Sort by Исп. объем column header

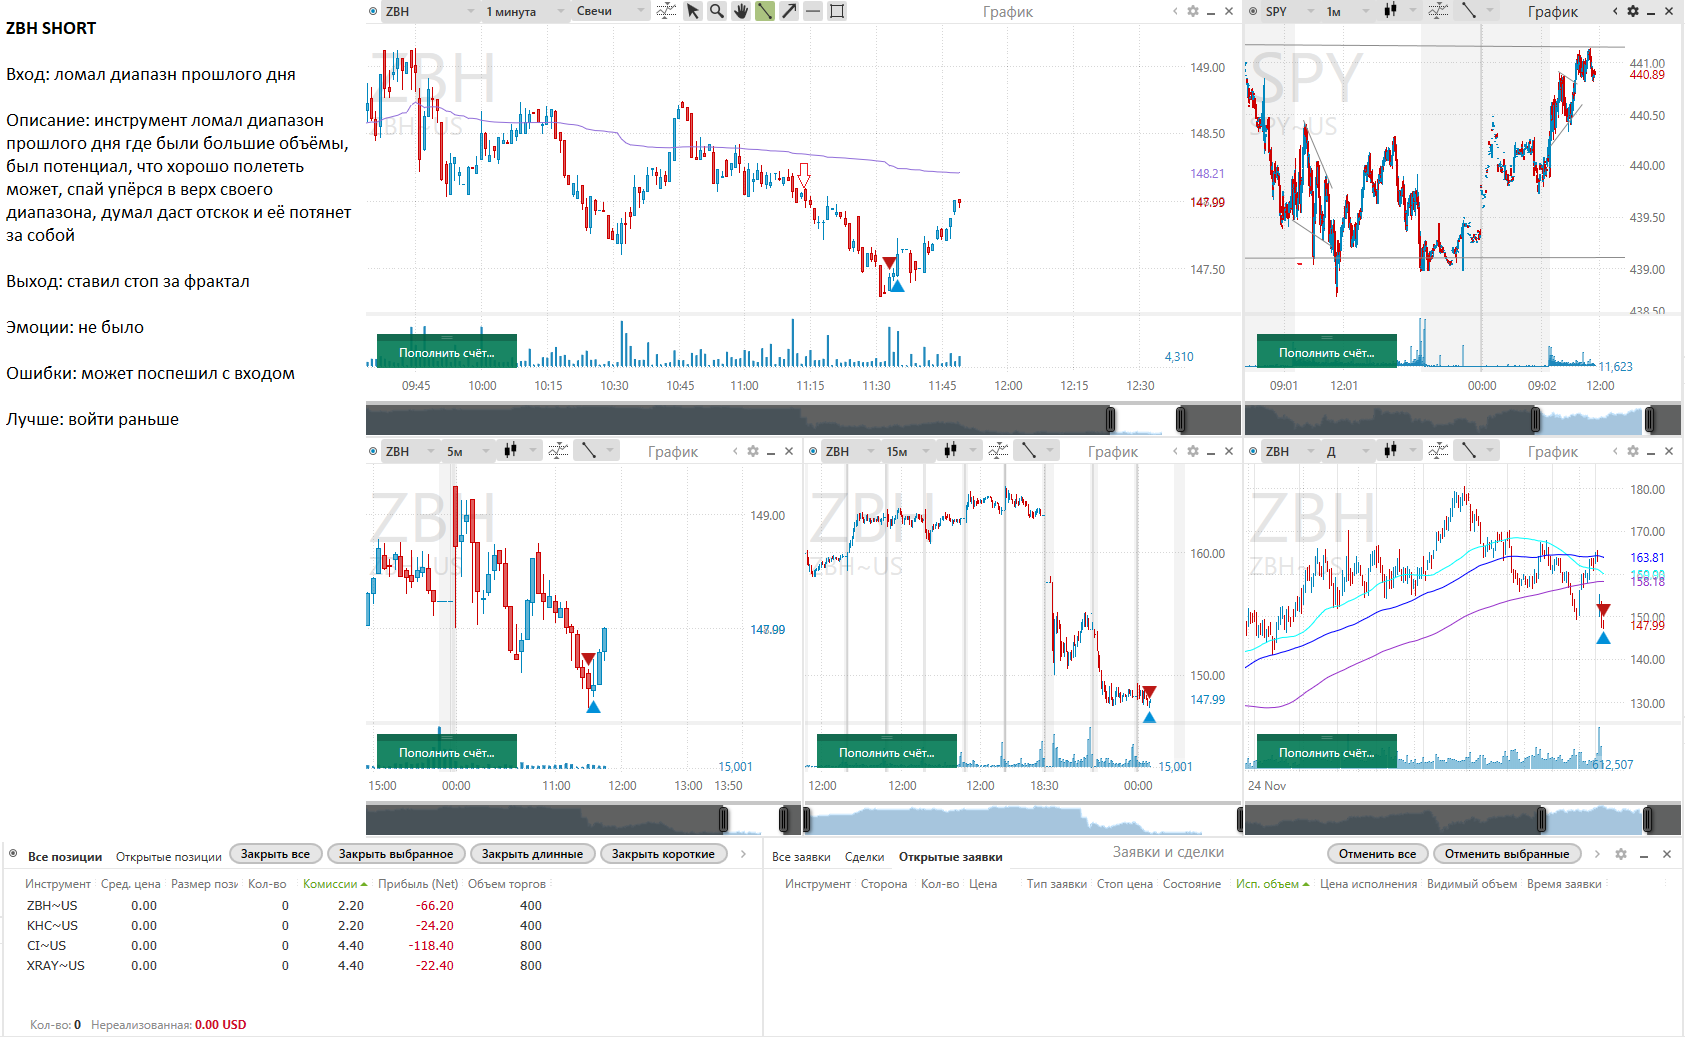click(x=1272, y=884)
